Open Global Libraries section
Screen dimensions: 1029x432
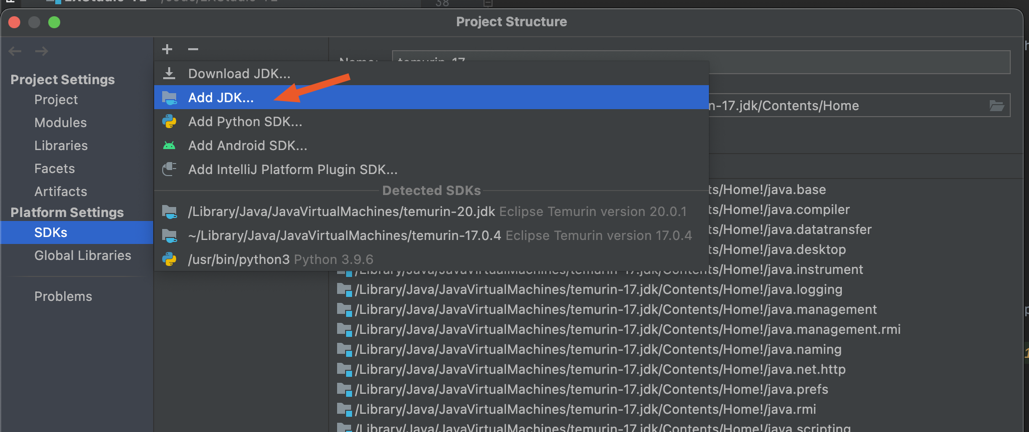click(83, 255)
